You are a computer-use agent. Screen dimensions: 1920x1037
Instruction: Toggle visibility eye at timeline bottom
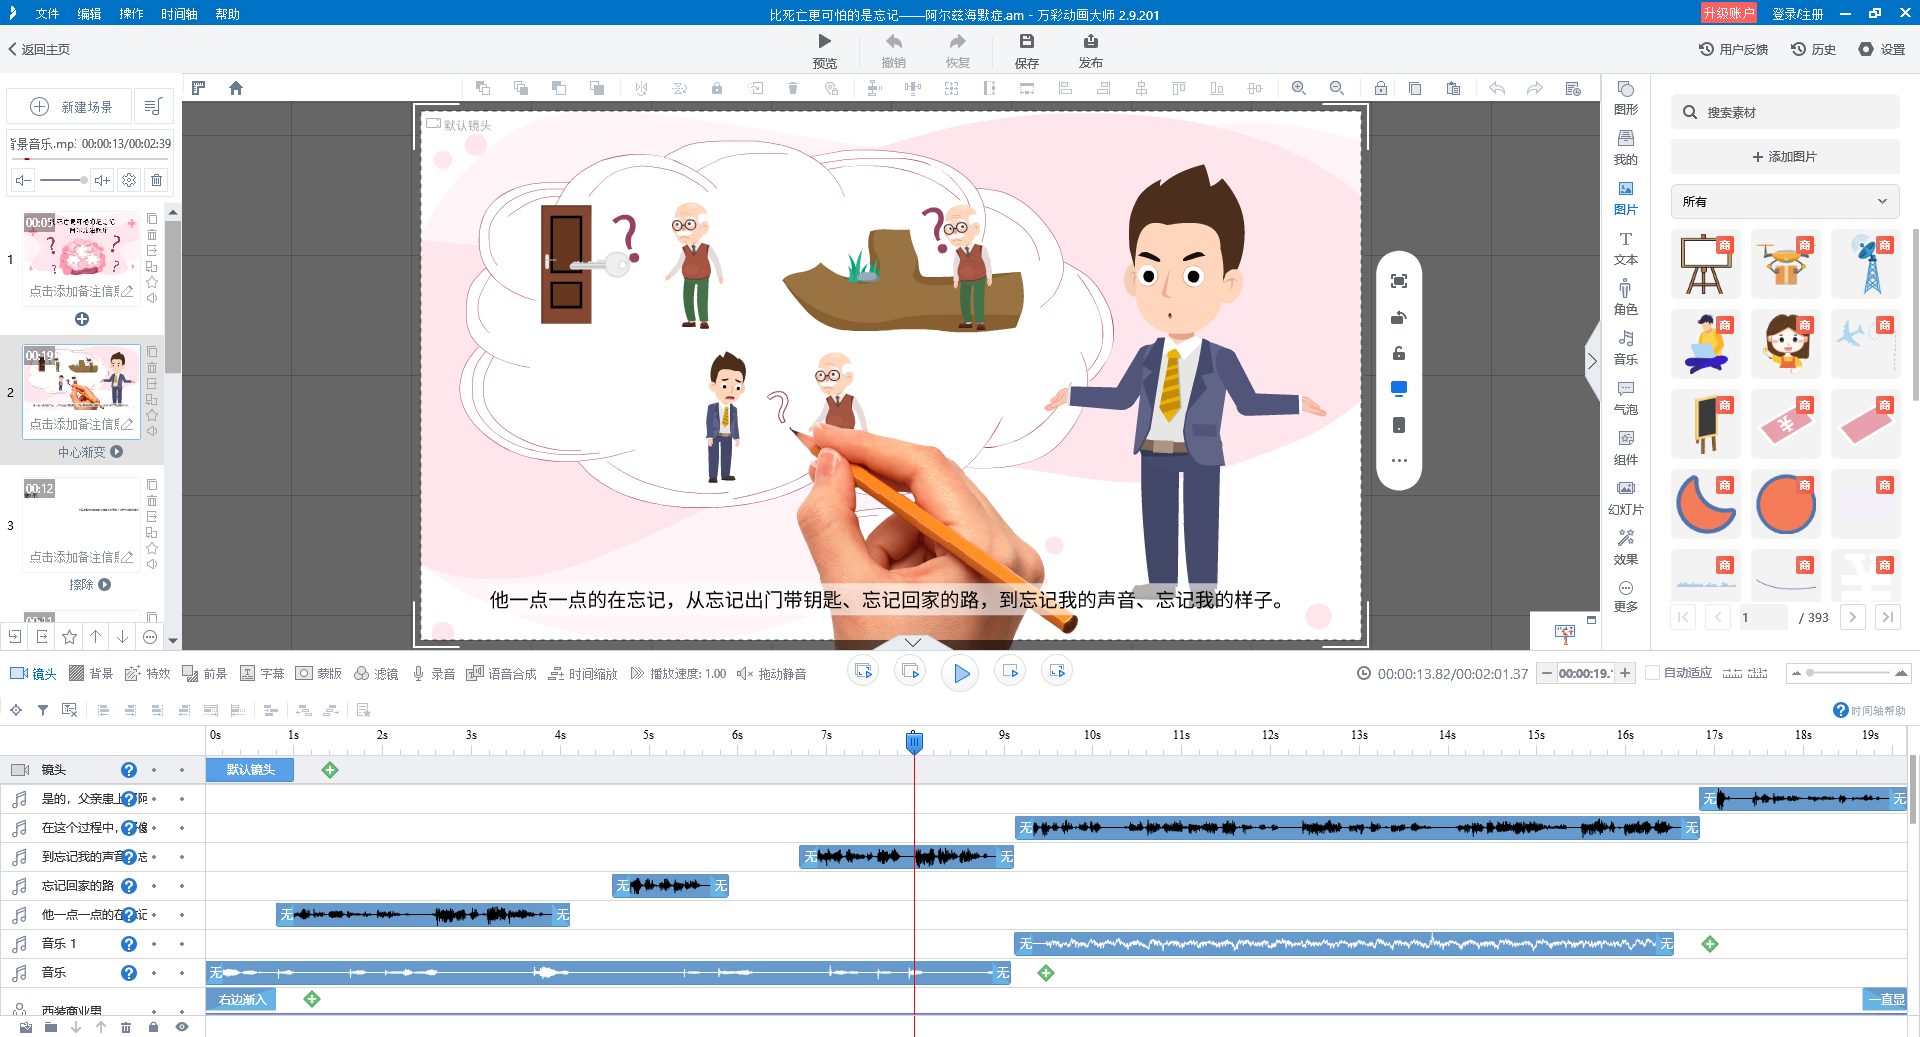pyautogui.click(x=182, y=1027)
